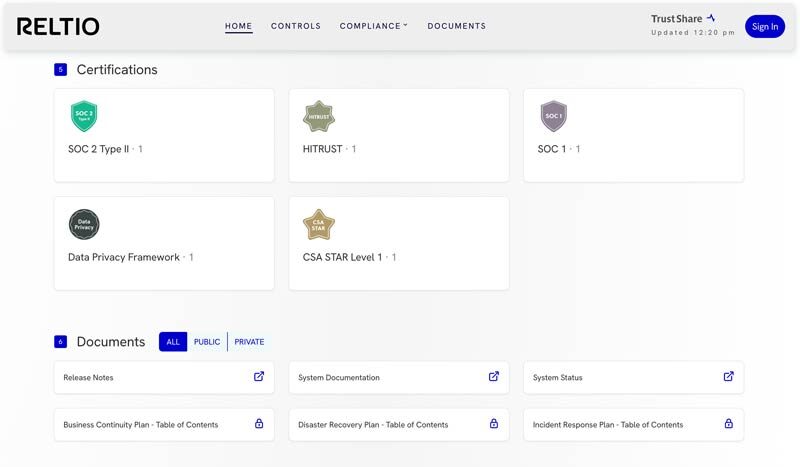Select the PRIVATE documents filter
Screen dimensions: 800x467
click(249, 342)
